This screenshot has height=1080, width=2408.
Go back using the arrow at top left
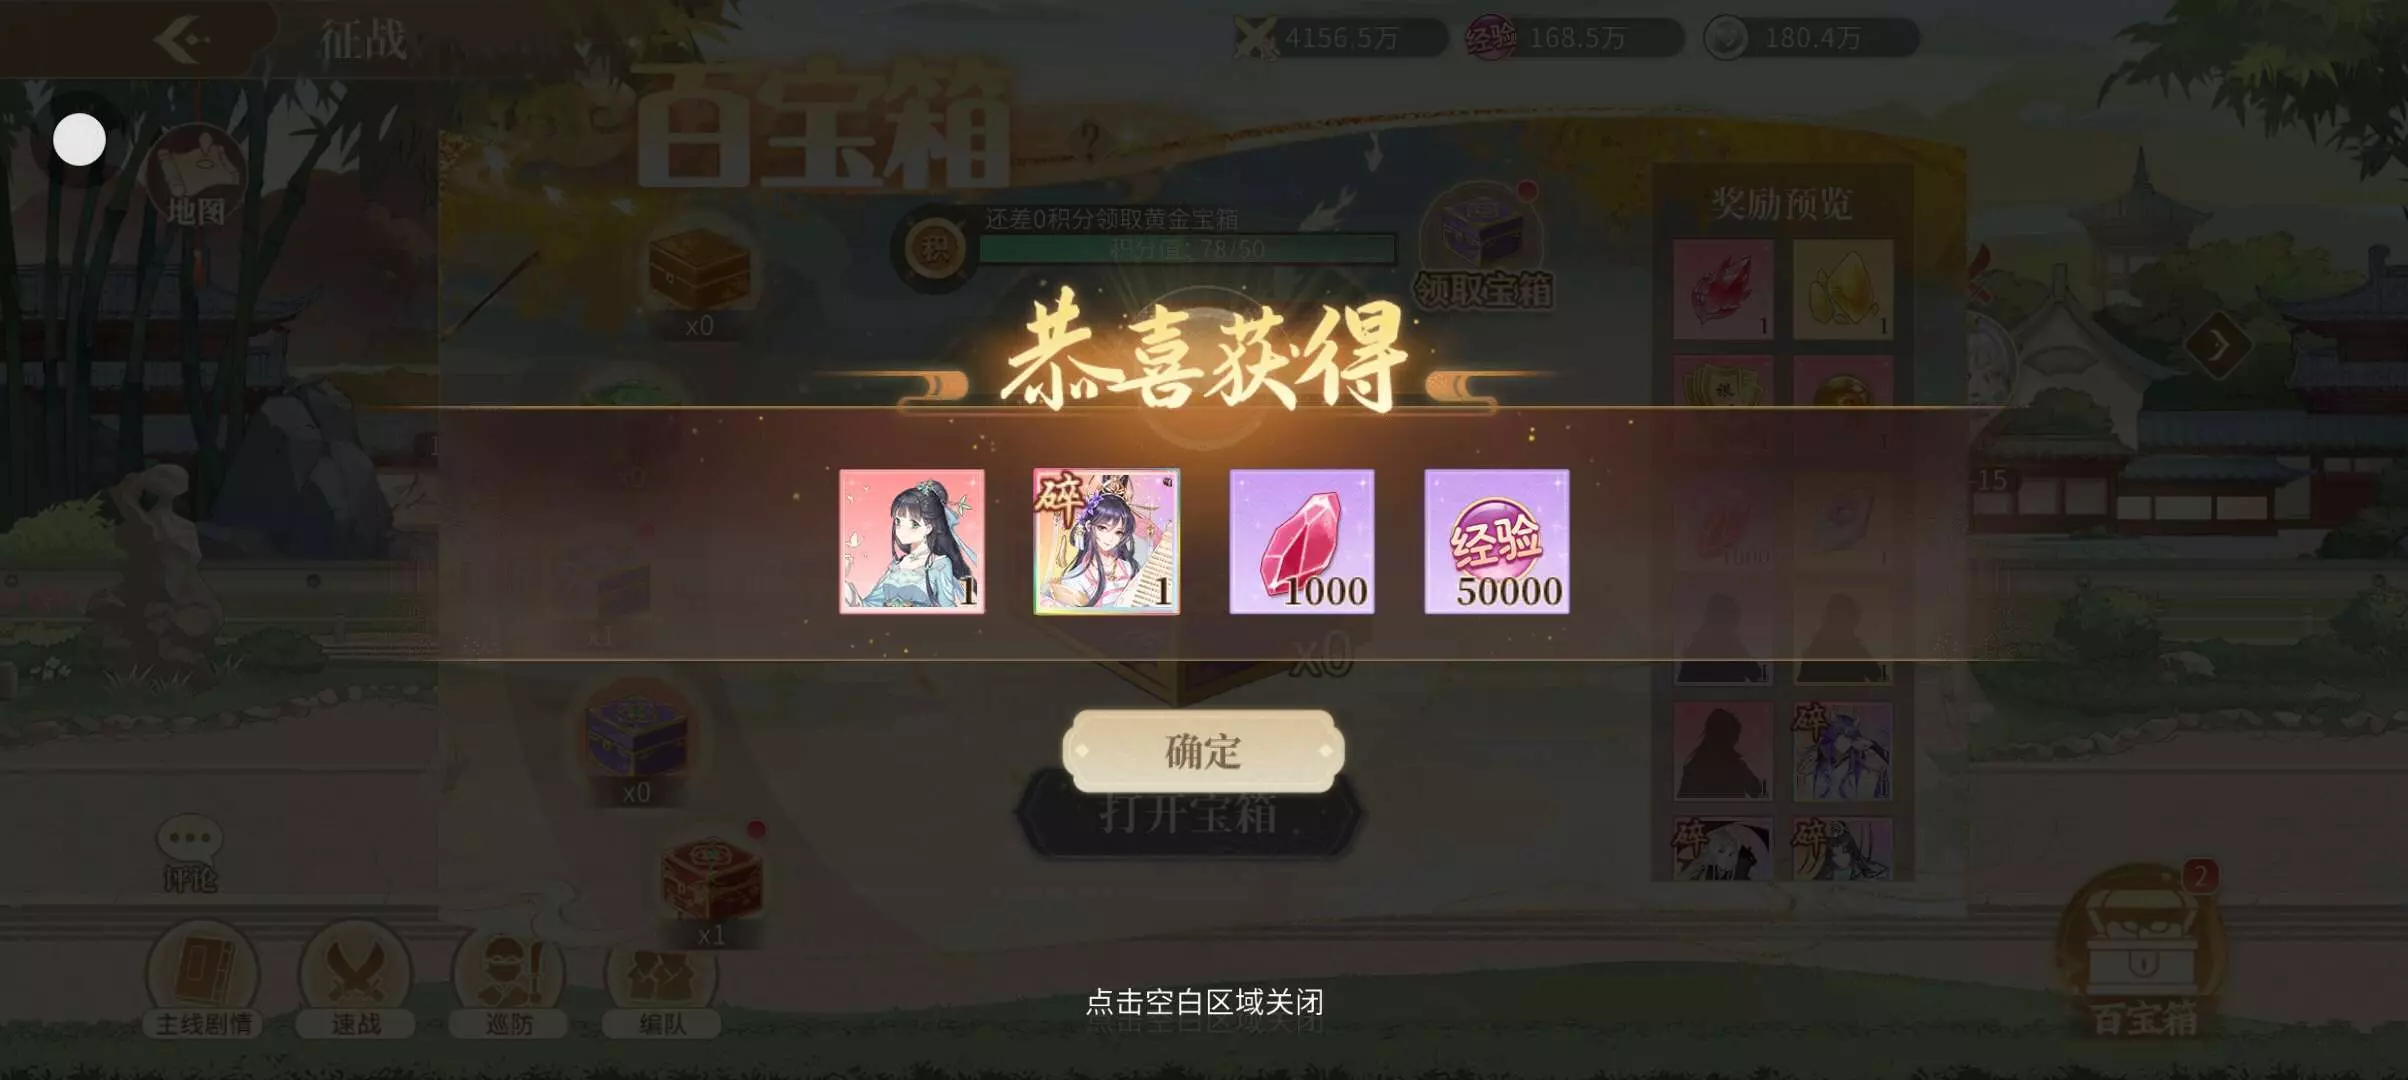182,39
